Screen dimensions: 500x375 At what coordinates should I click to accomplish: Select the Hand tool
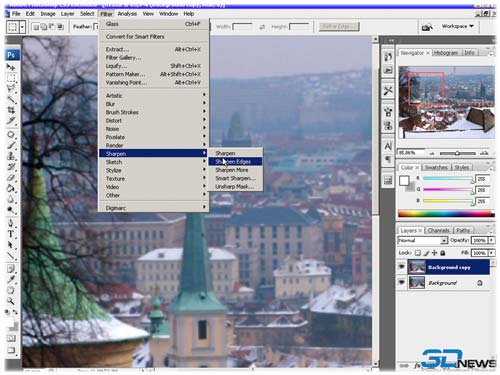11,290
